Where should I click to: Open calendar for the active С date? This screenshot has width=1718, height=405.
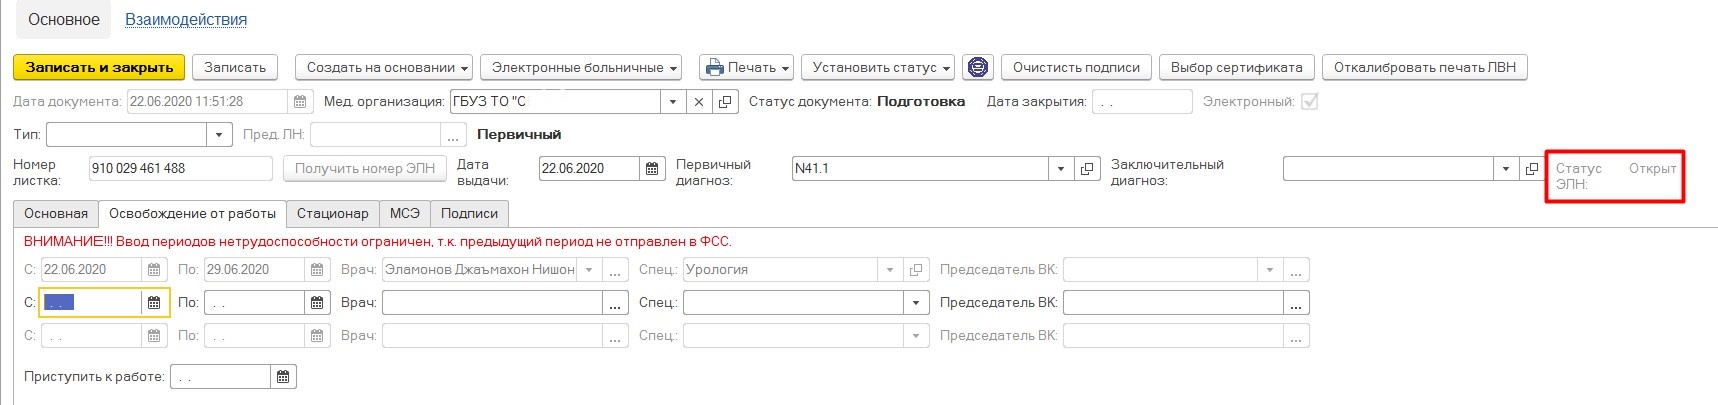point(154,303)
